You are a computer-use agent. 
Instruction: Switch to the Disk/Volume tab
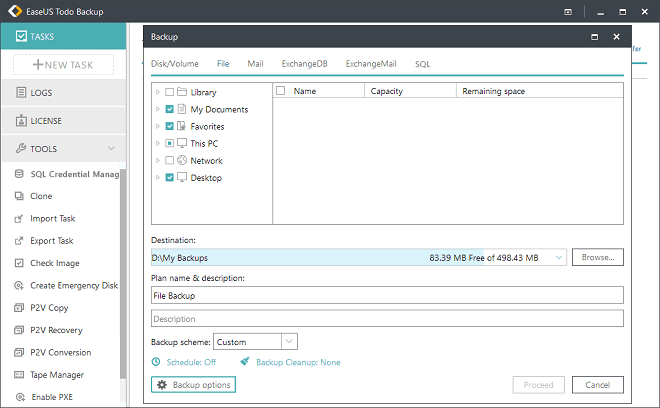click(175, 64)
